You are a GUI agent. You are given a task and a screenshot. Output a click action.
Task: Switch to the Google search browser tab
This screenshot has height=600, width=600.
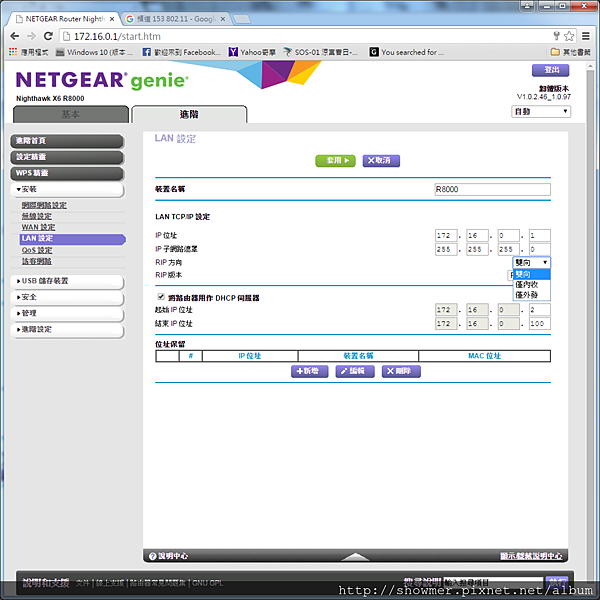pyautogui.click(x=176, y=19)
